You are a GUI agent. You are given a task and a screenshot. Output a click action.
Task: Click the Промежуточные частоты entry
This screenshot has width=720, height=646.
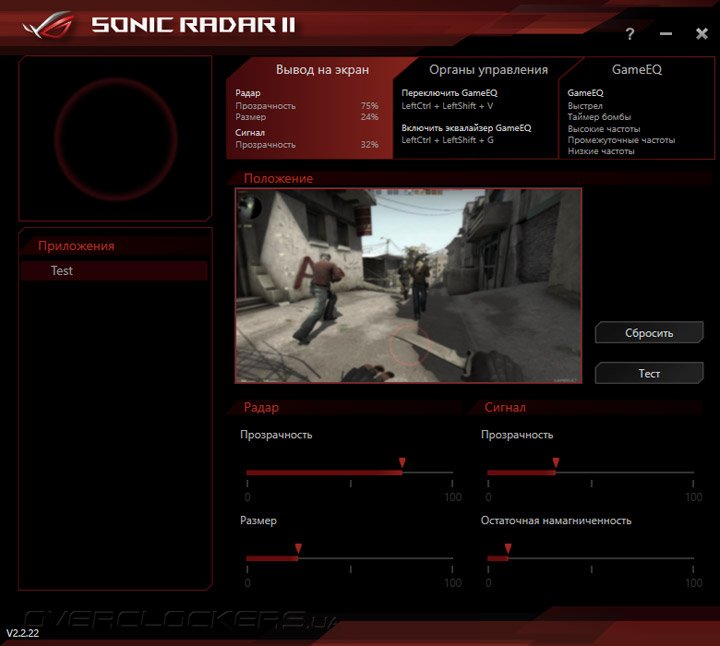pos(621,140)
